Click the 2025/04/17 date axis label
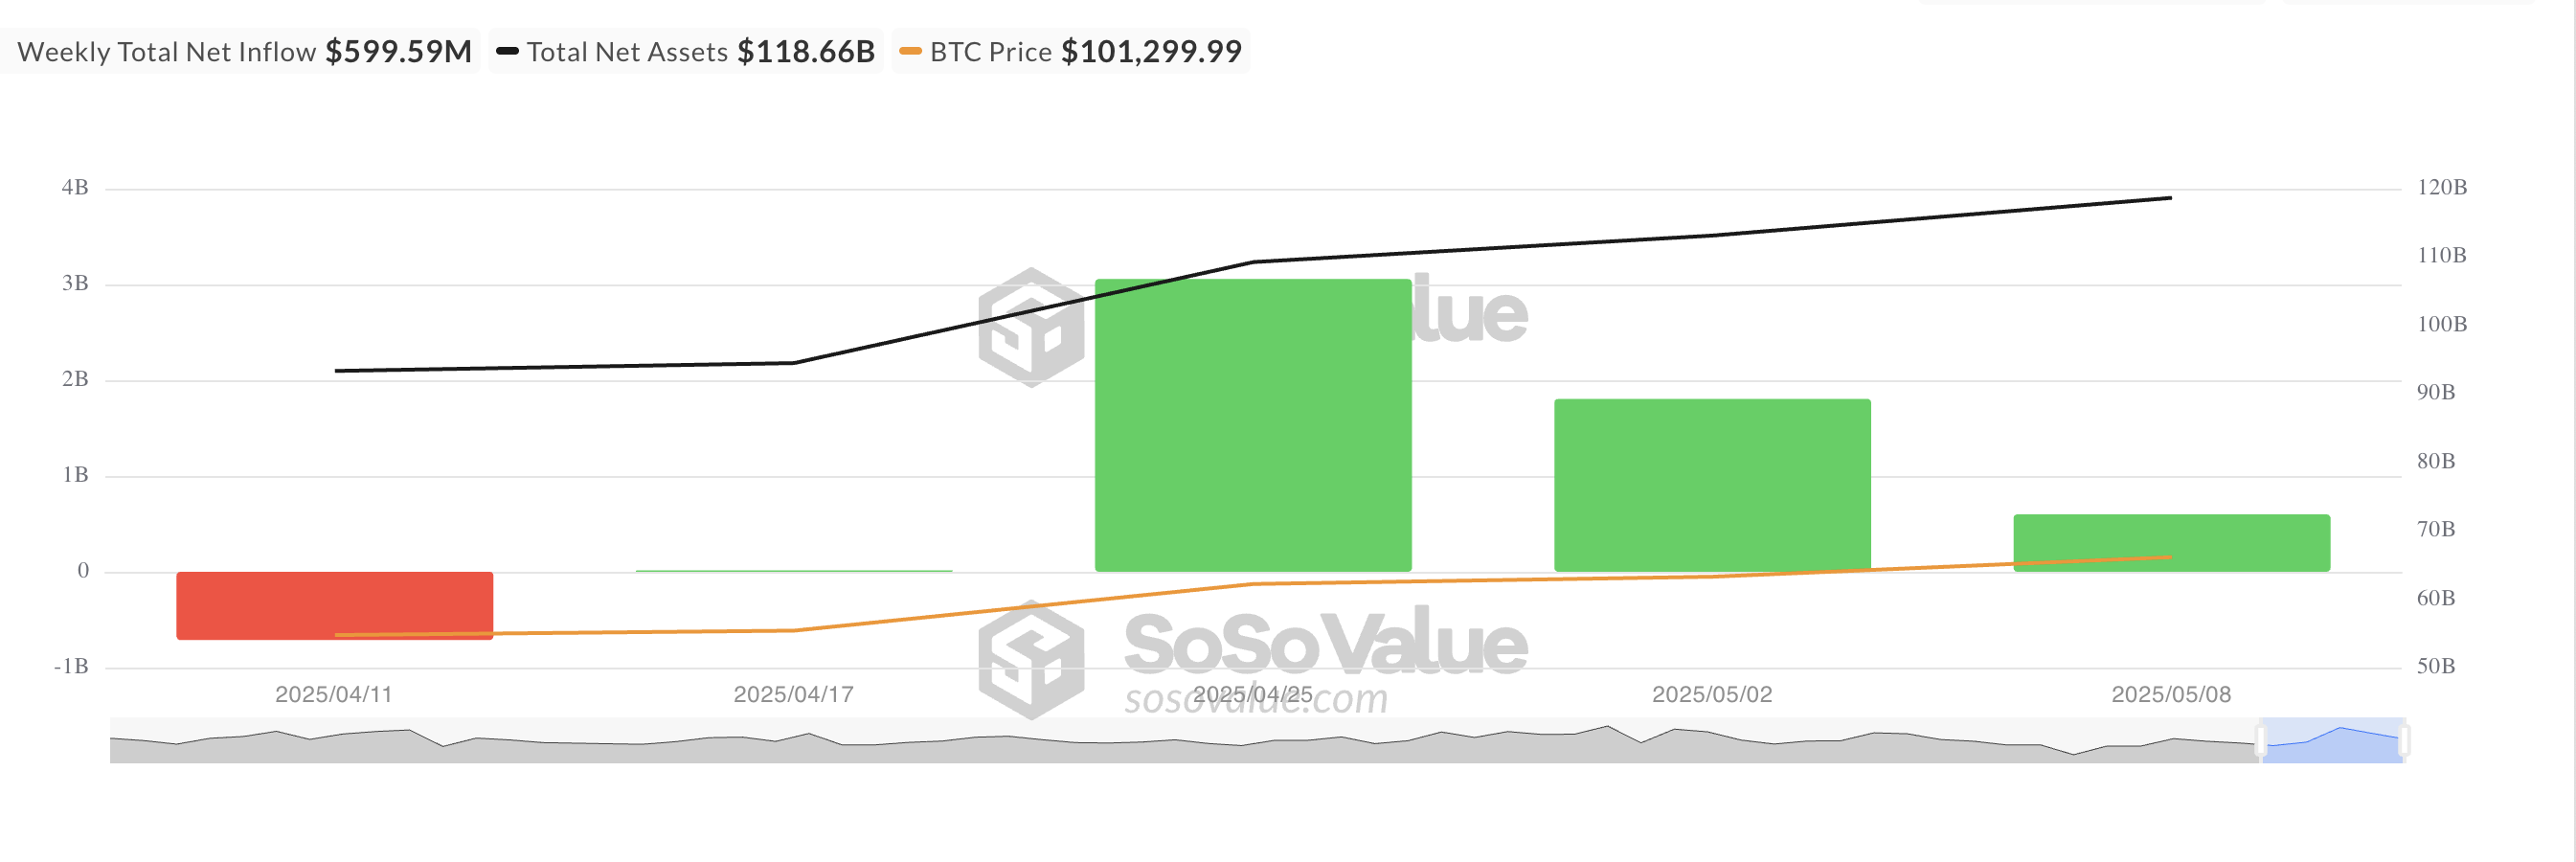Screen dimensions: 2576x862 point(793,694)
